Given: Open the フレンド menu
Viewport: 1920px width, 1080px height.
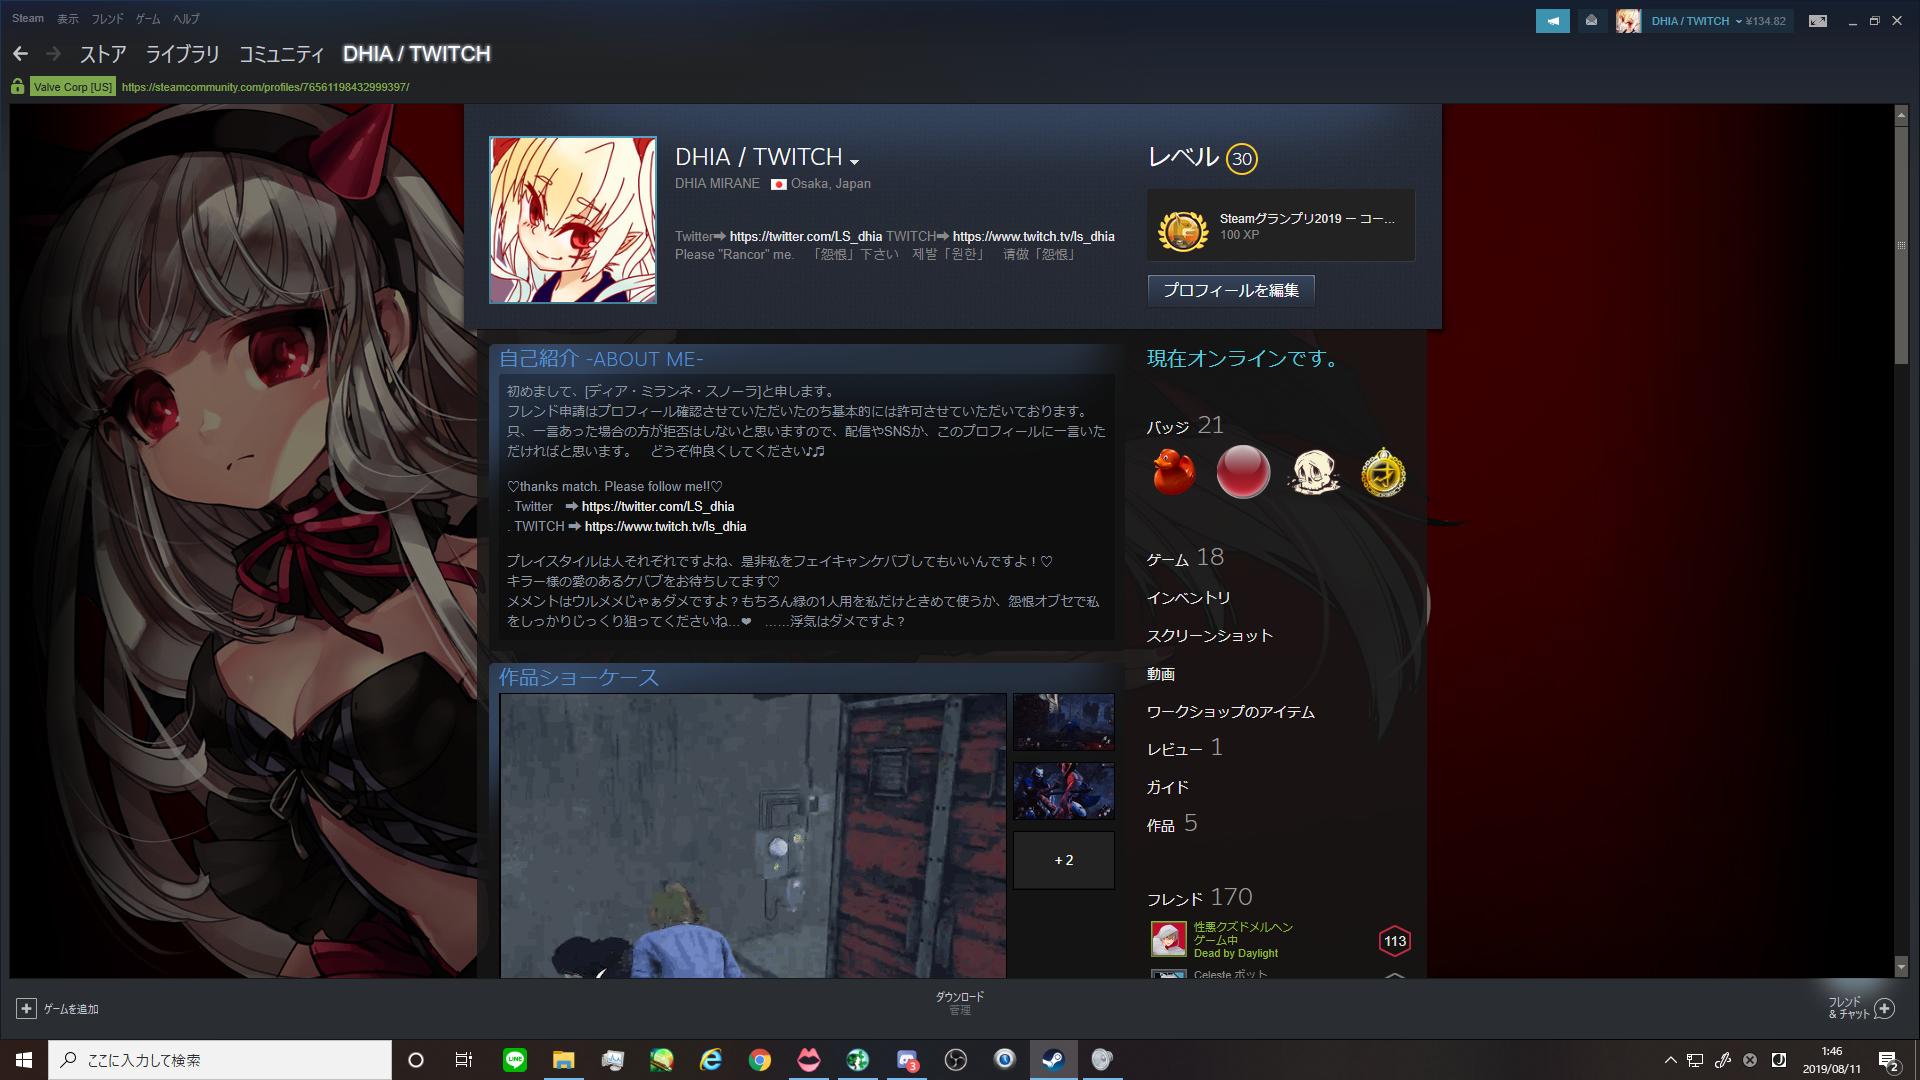Looking at the screenshot, I should click(x=108, y=18).
